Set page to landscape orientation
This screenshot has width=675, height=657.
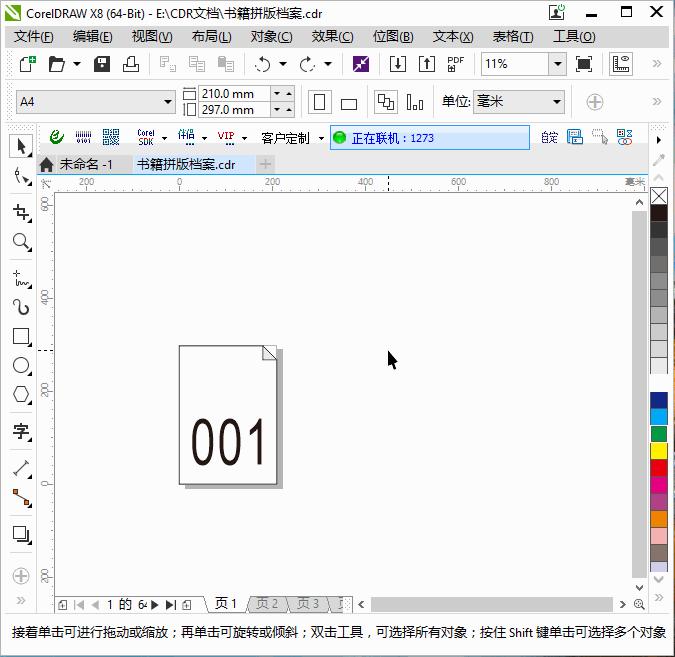coord(349,104)
